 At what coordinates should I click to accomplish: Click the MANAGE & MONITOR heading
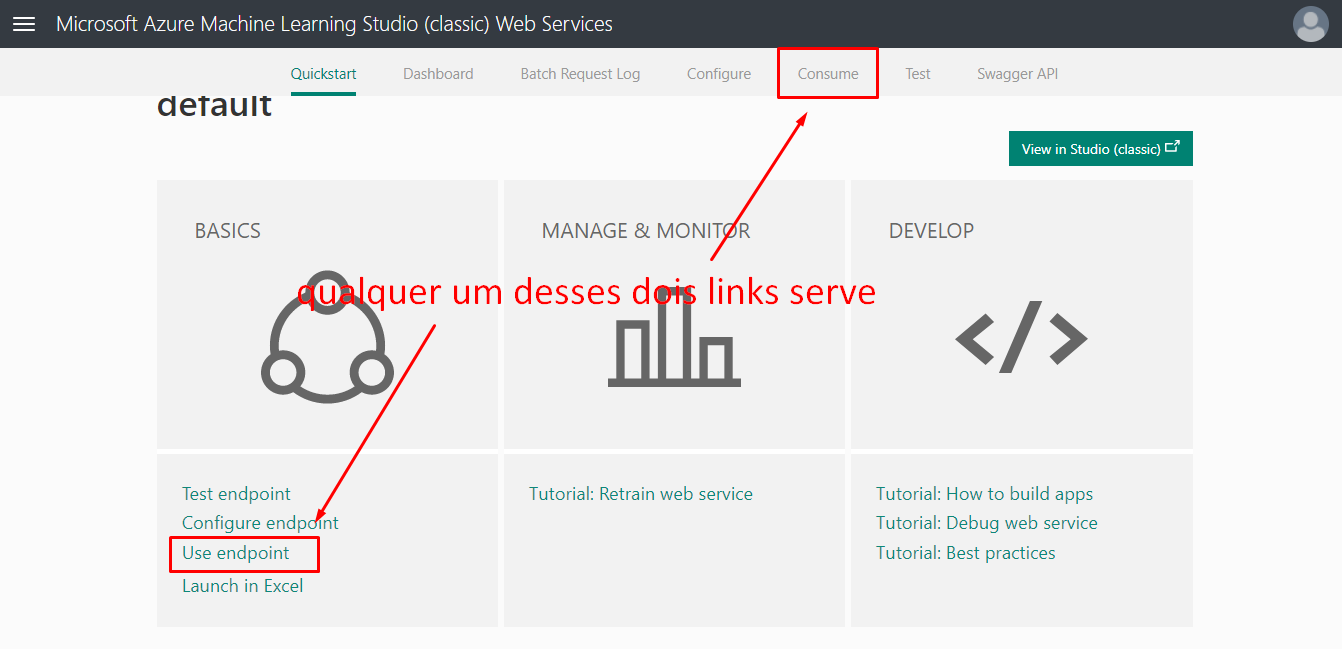click(x=646, y=231)
